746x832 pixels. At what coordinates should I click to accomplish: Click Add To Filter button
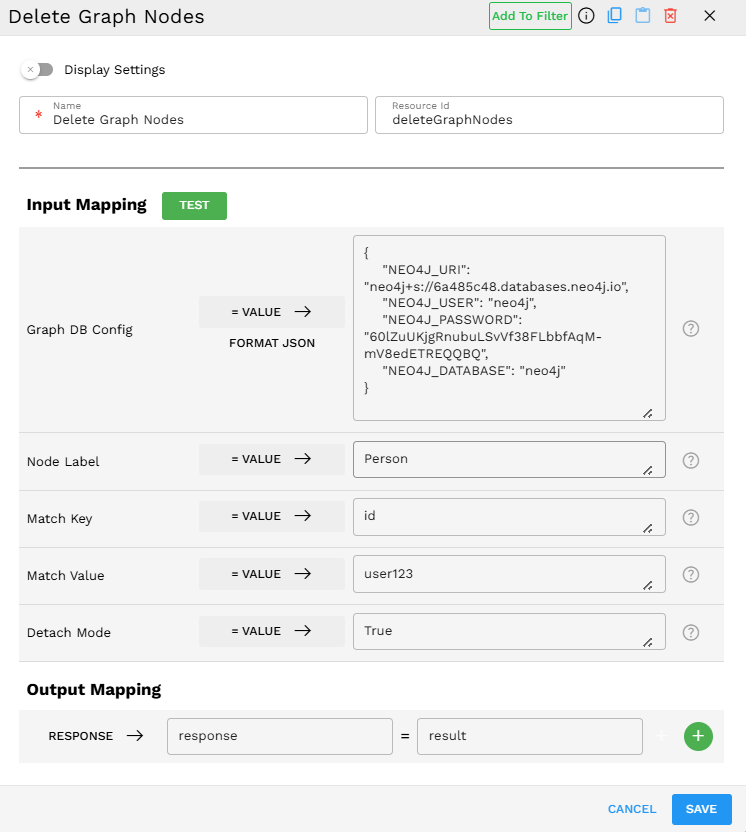(x=530, y=16)
